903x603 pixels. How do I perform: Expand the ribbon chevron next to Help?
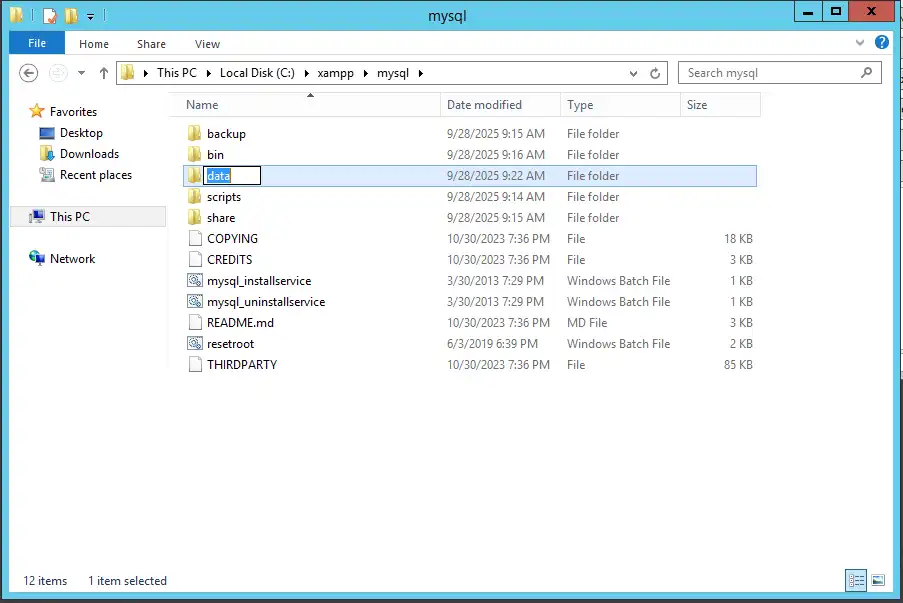pyautogui.click(x=858, y=43)
